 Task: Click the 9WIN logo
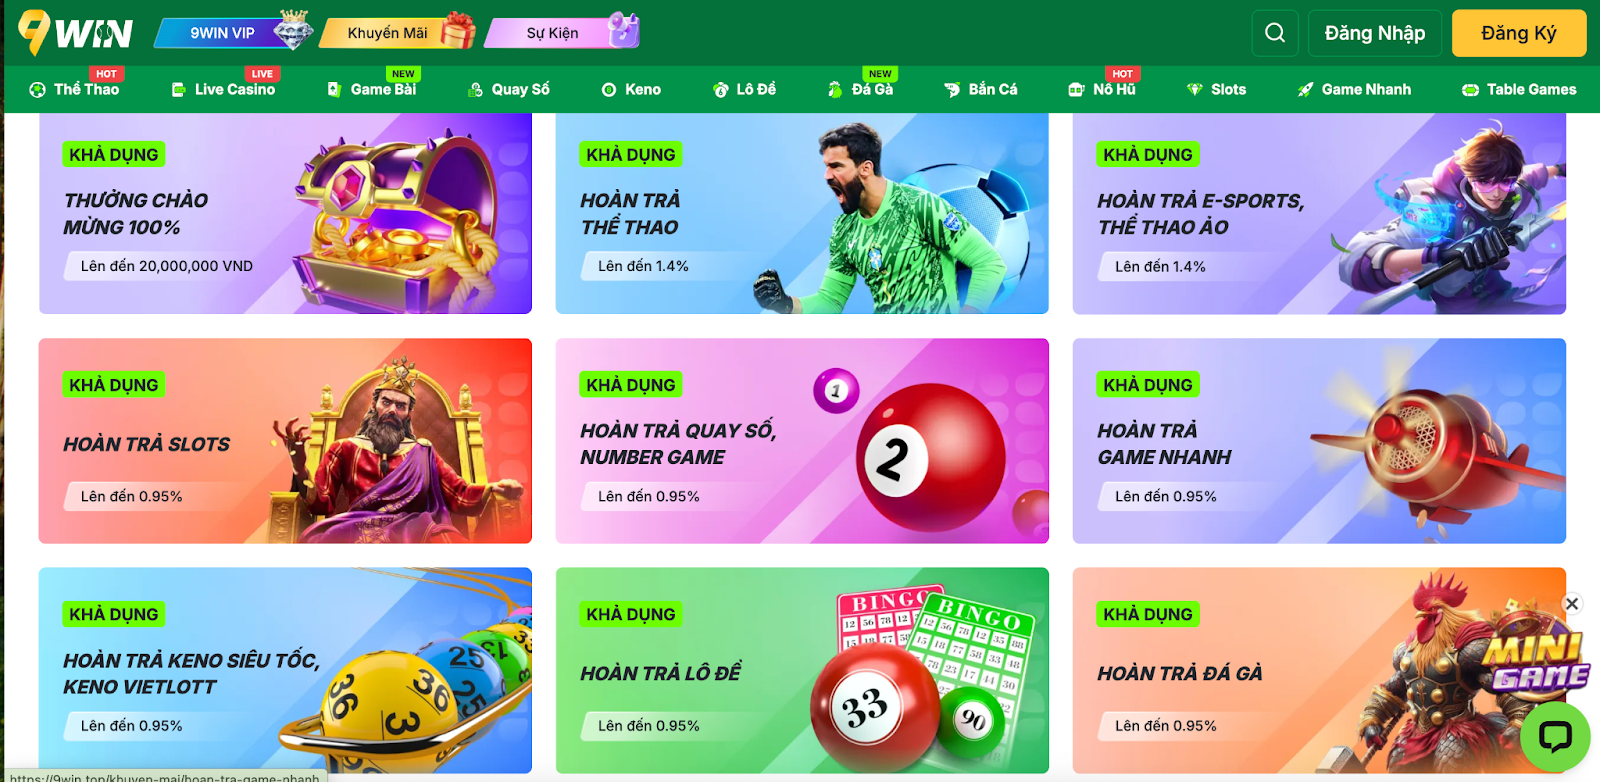pyautogui.click(x=76, y=33)
